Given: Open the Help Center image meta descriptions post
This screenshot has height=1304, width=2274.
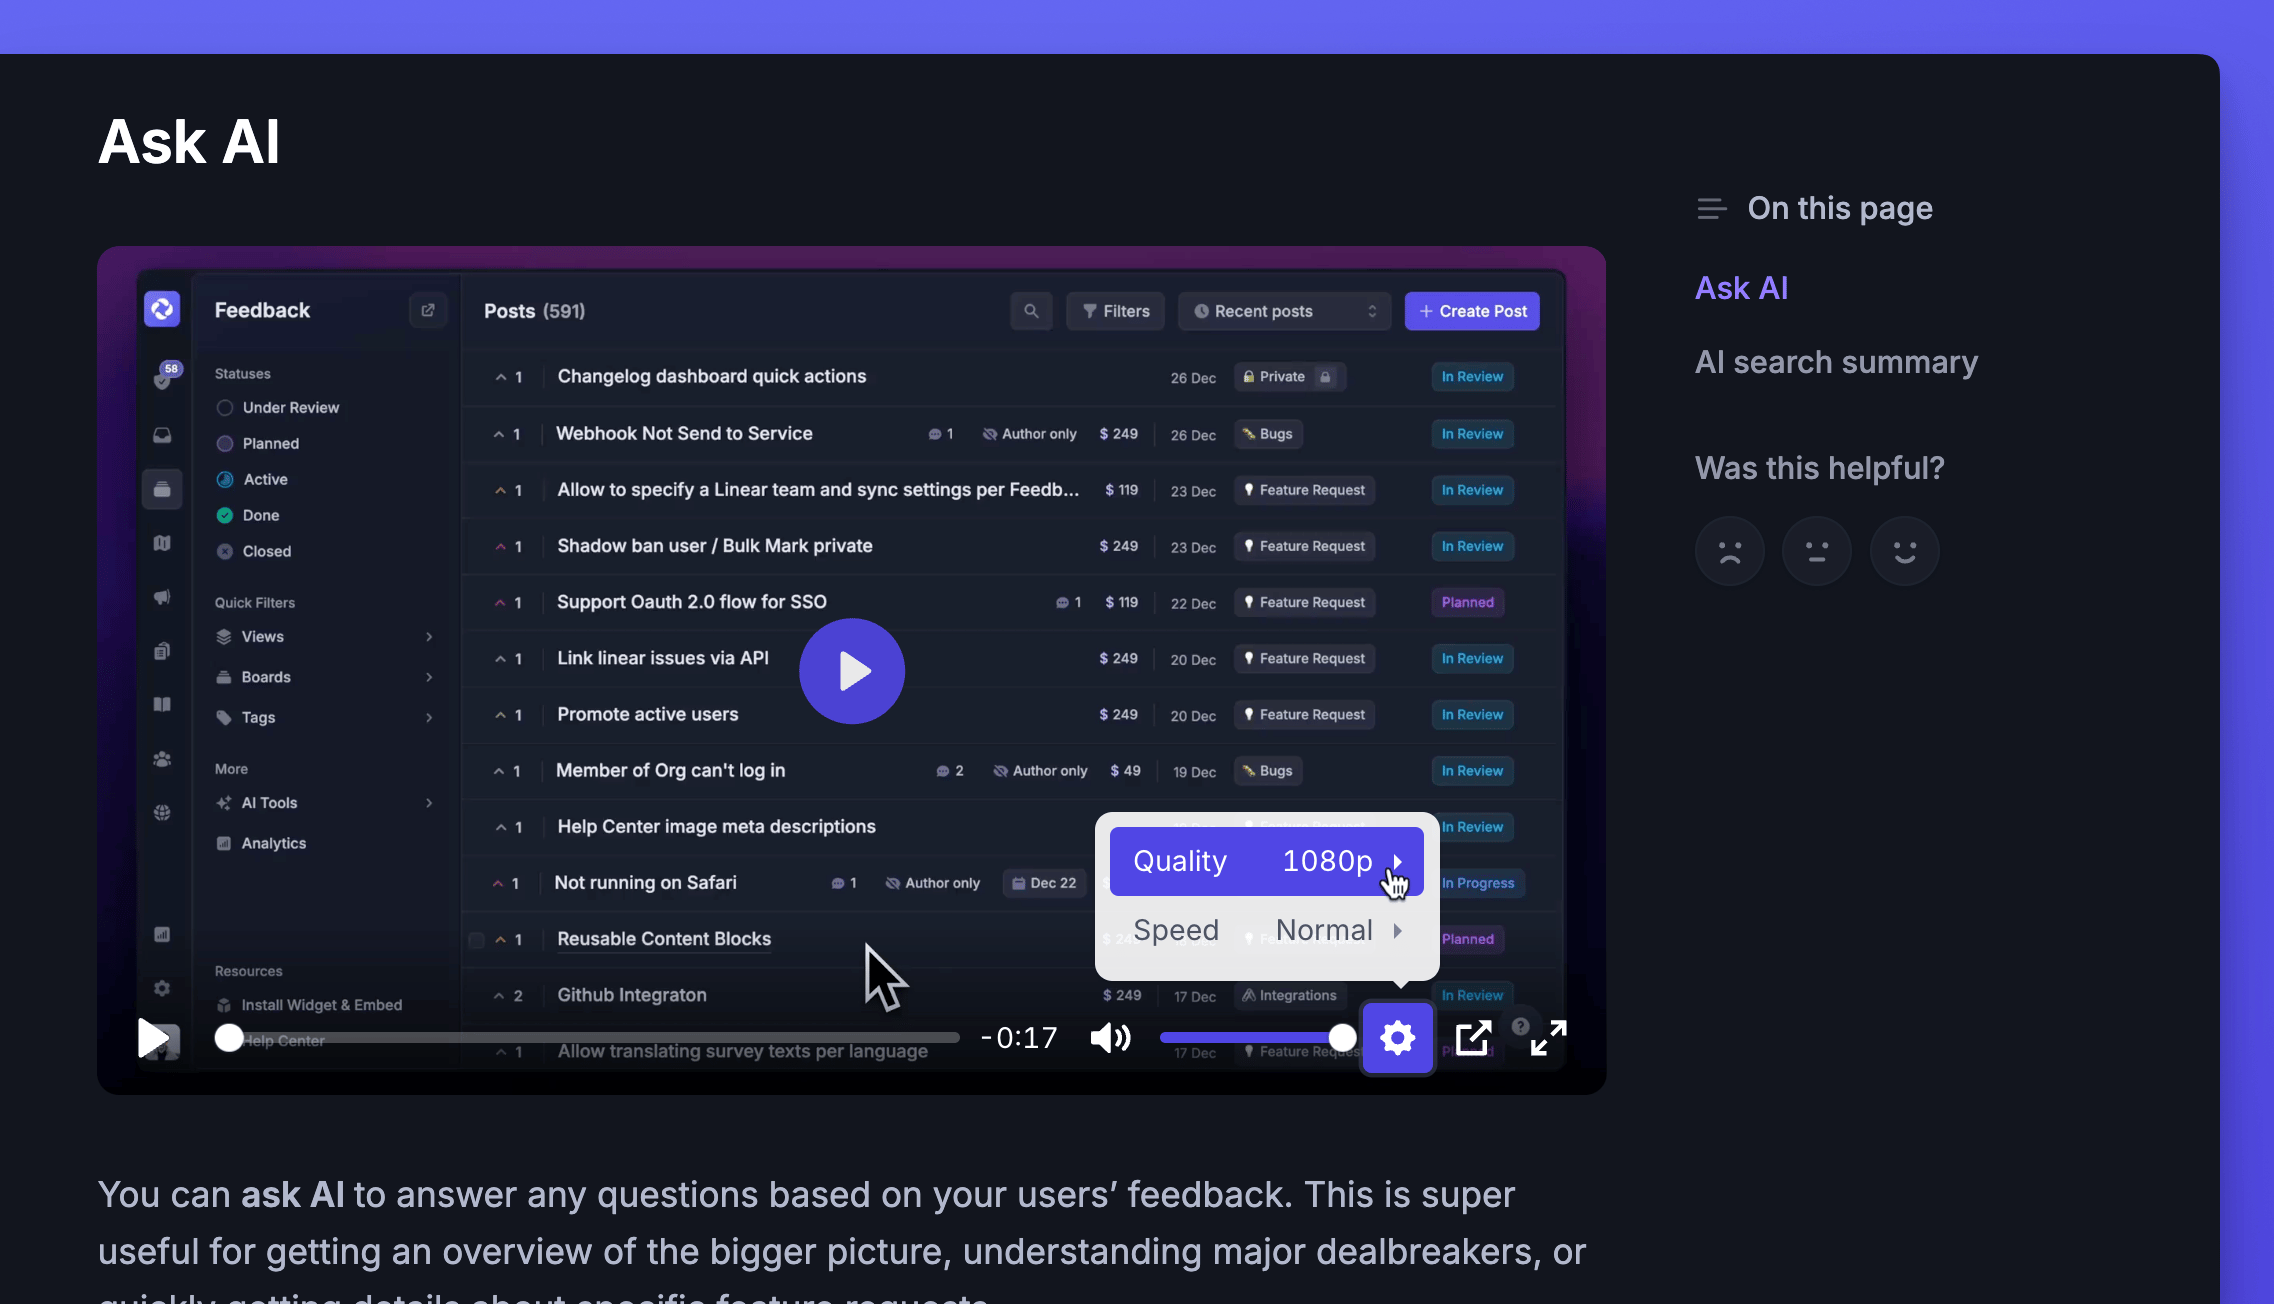Looking at the screenshot, I should [x=716, y=826].
